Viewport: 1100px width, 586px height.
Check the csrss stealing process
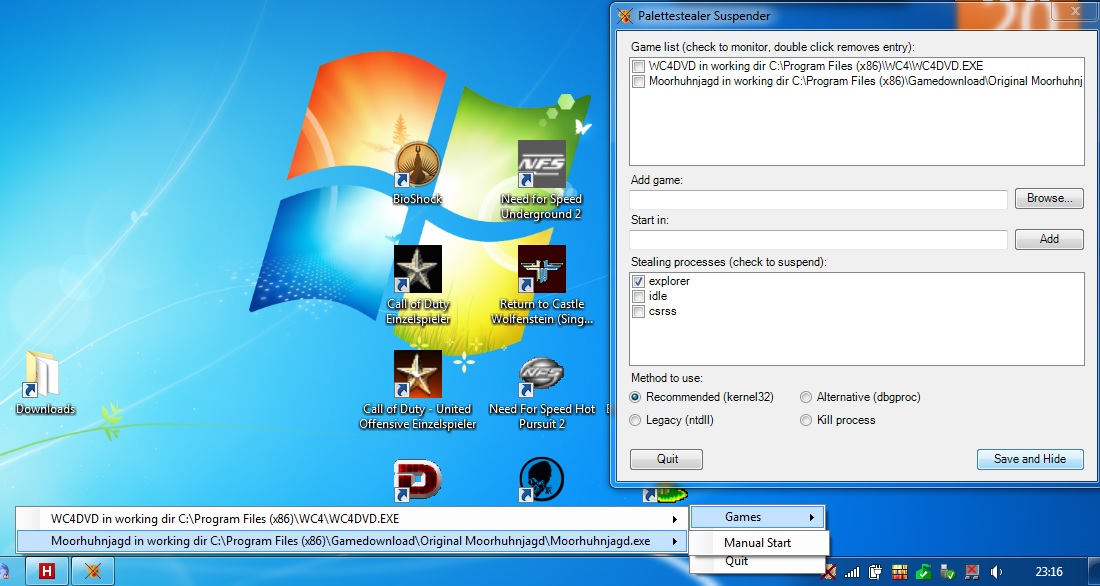638,312
